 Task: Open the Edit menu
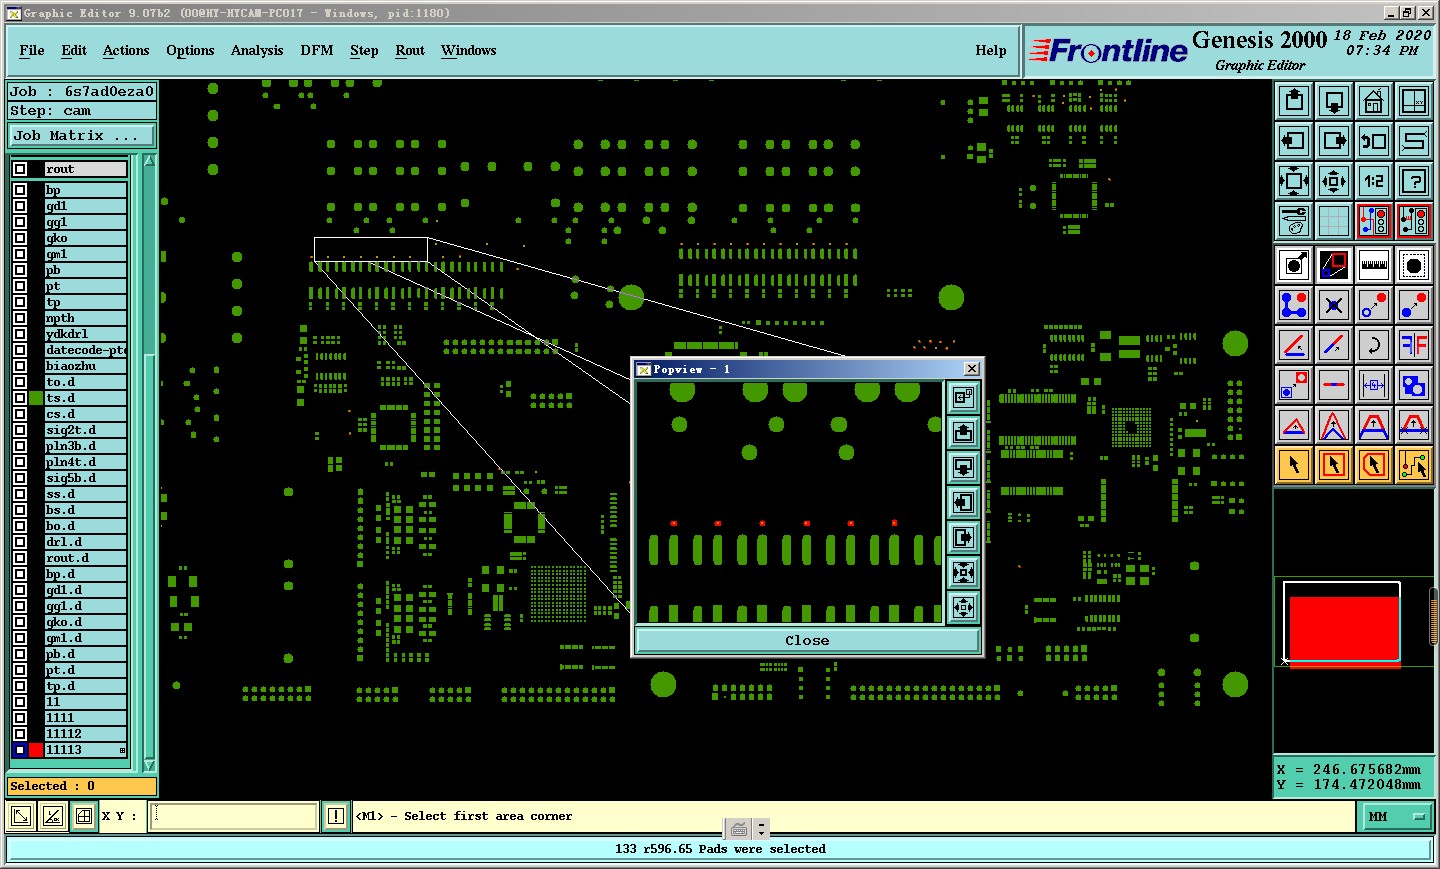[74, 50]
